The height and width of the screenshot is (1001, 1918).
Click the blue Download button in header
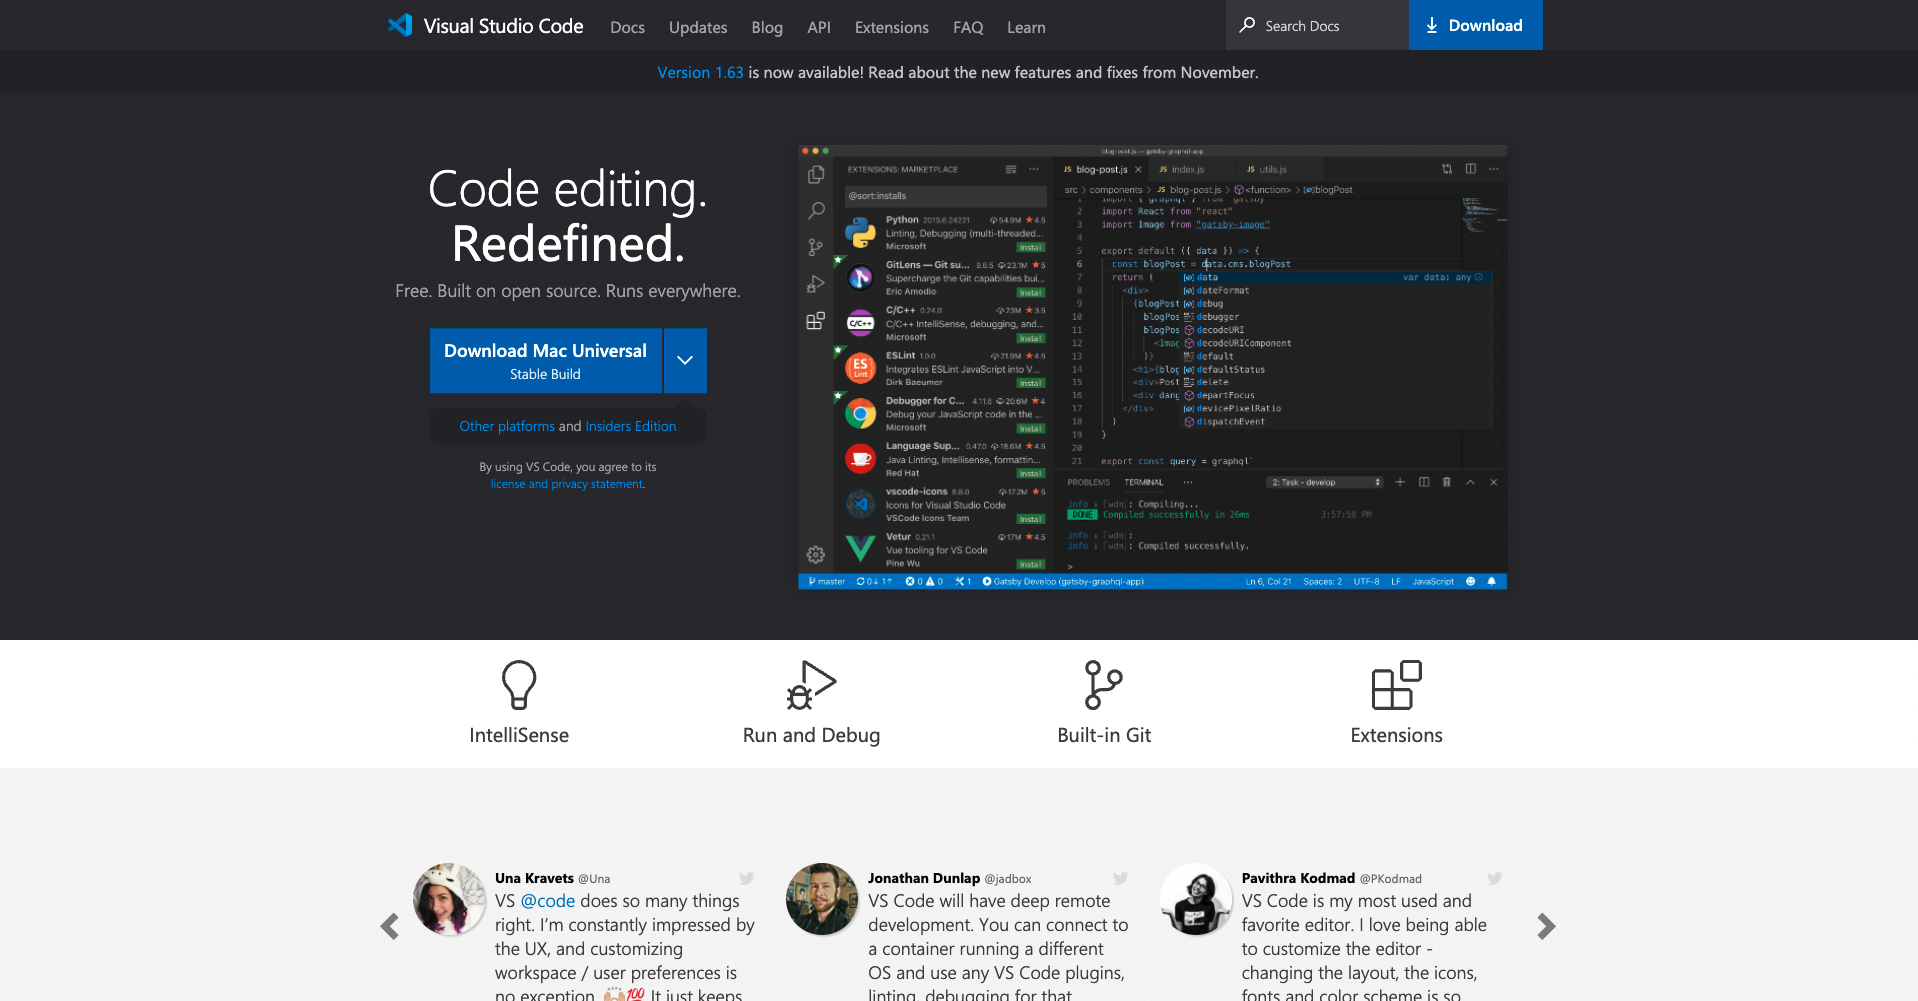[1475, 25]
